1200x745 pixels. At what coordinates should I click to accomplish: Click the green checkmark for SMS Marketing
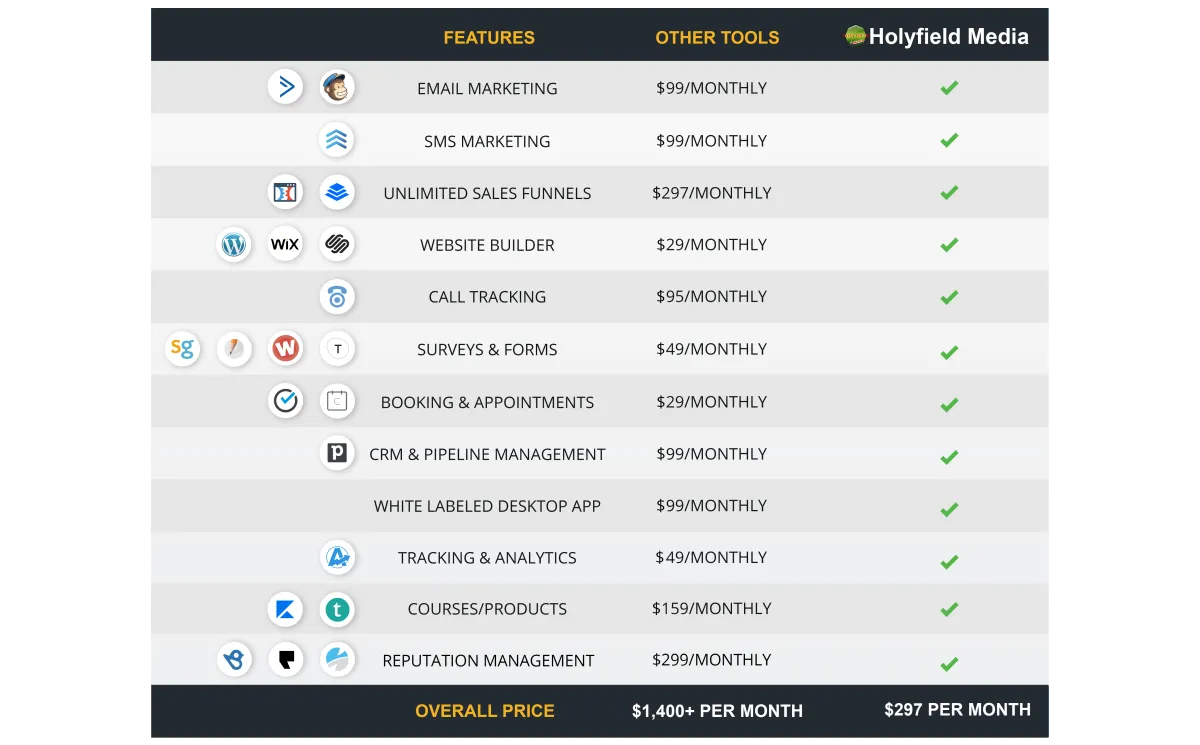pyautogui.click(x=949, y=140)
